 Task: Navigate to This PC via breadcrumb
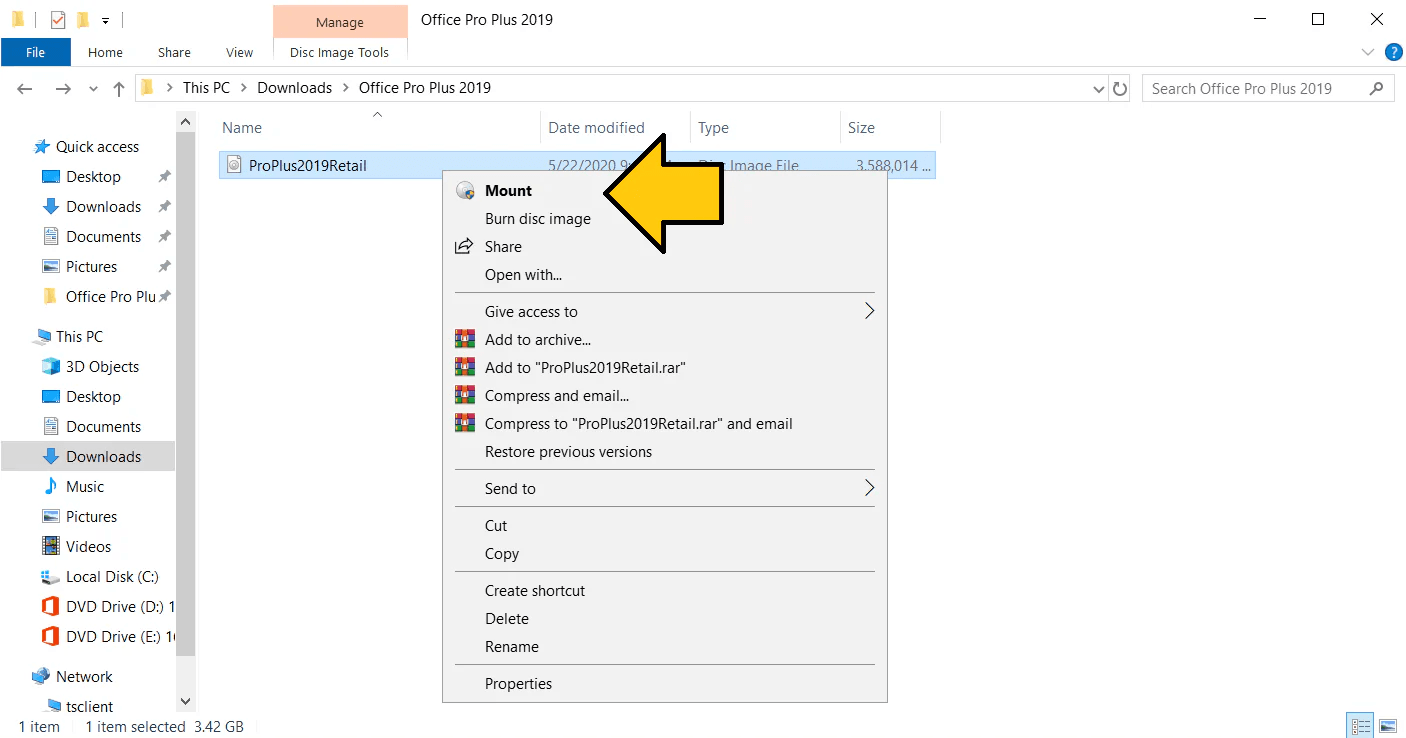point(206,88)
